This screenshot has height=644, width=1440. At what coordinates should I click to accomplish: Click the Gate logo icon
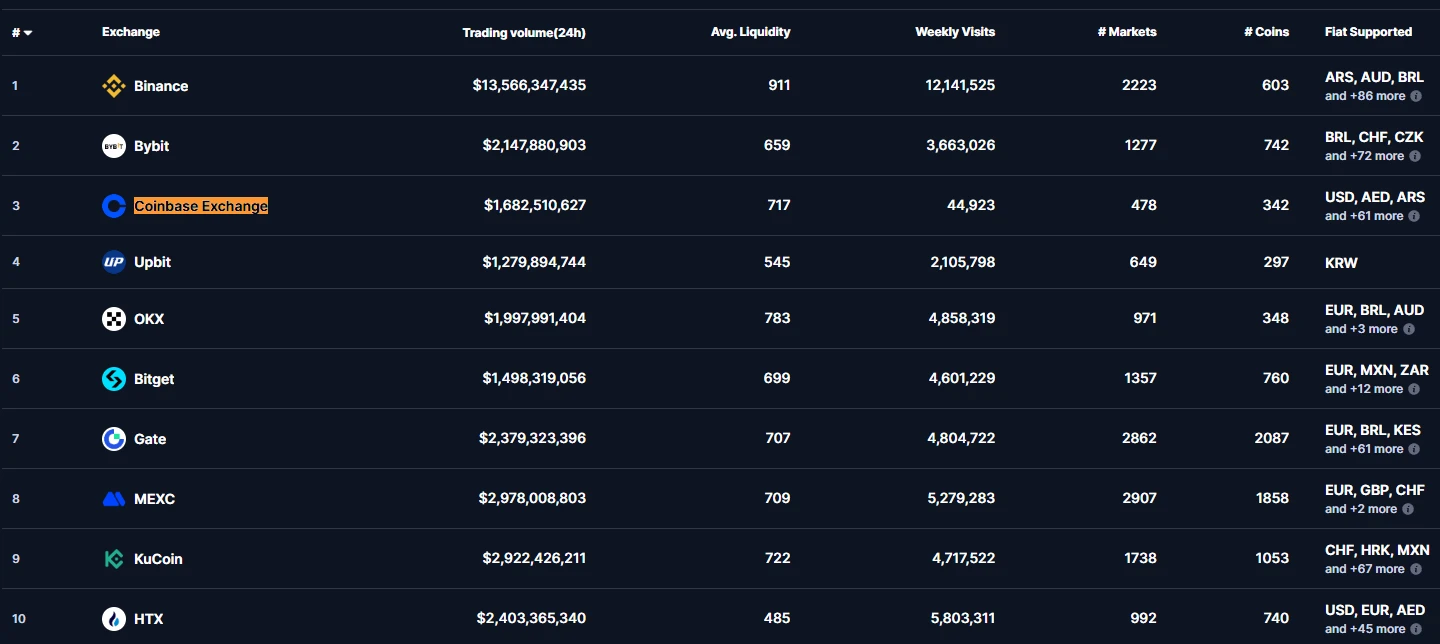pyautogui.click(x=114, y=439)
